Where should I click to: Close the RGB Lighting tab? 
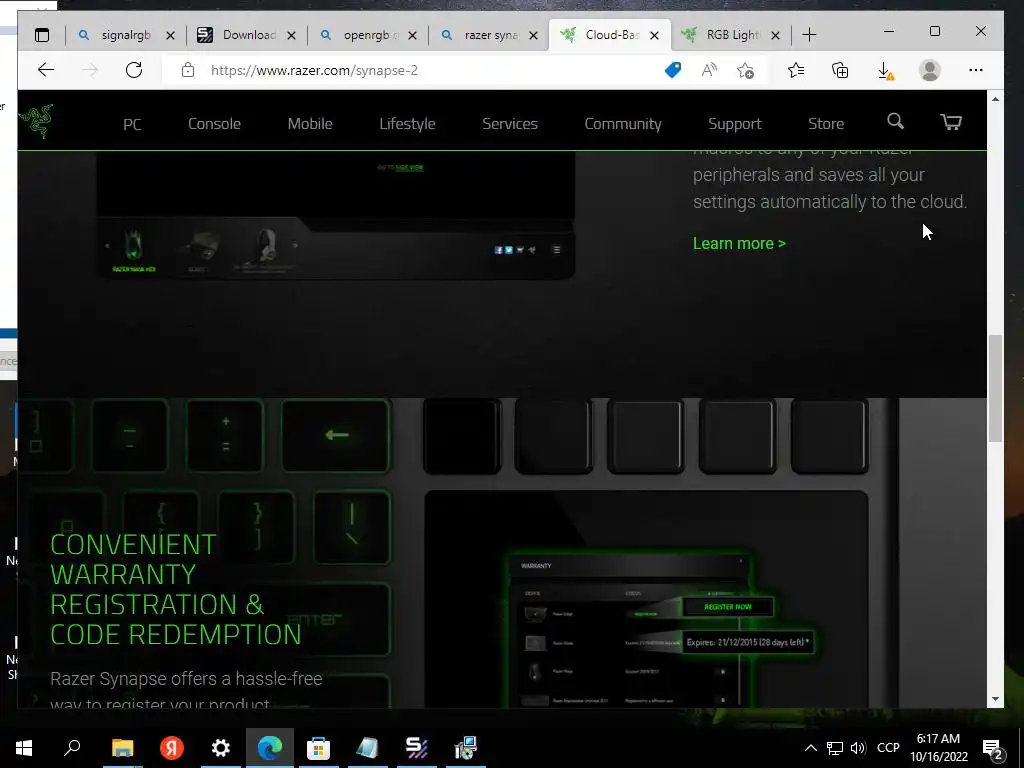click(775, 35)
